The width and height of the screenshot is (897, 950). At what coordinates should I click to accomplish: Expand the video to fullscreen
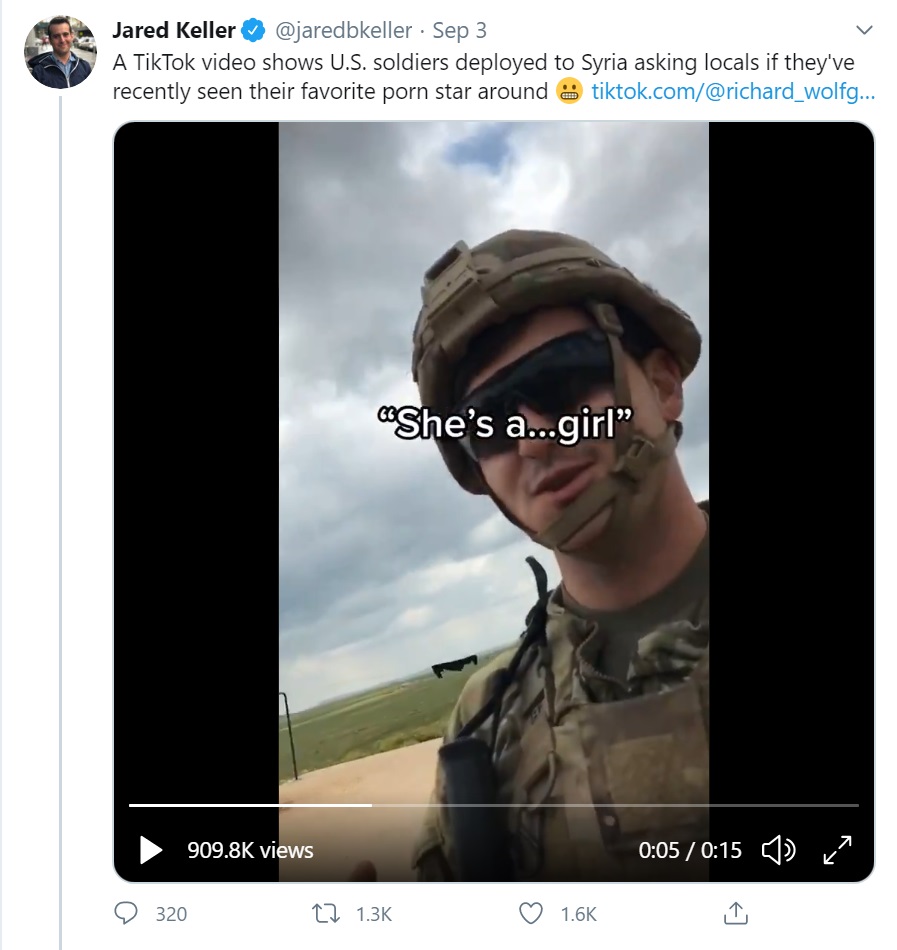tap(837, 851)
